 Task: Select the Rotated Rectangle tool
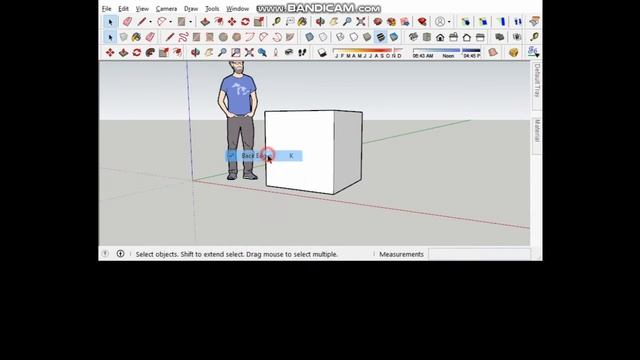click(x=209, y=37)
